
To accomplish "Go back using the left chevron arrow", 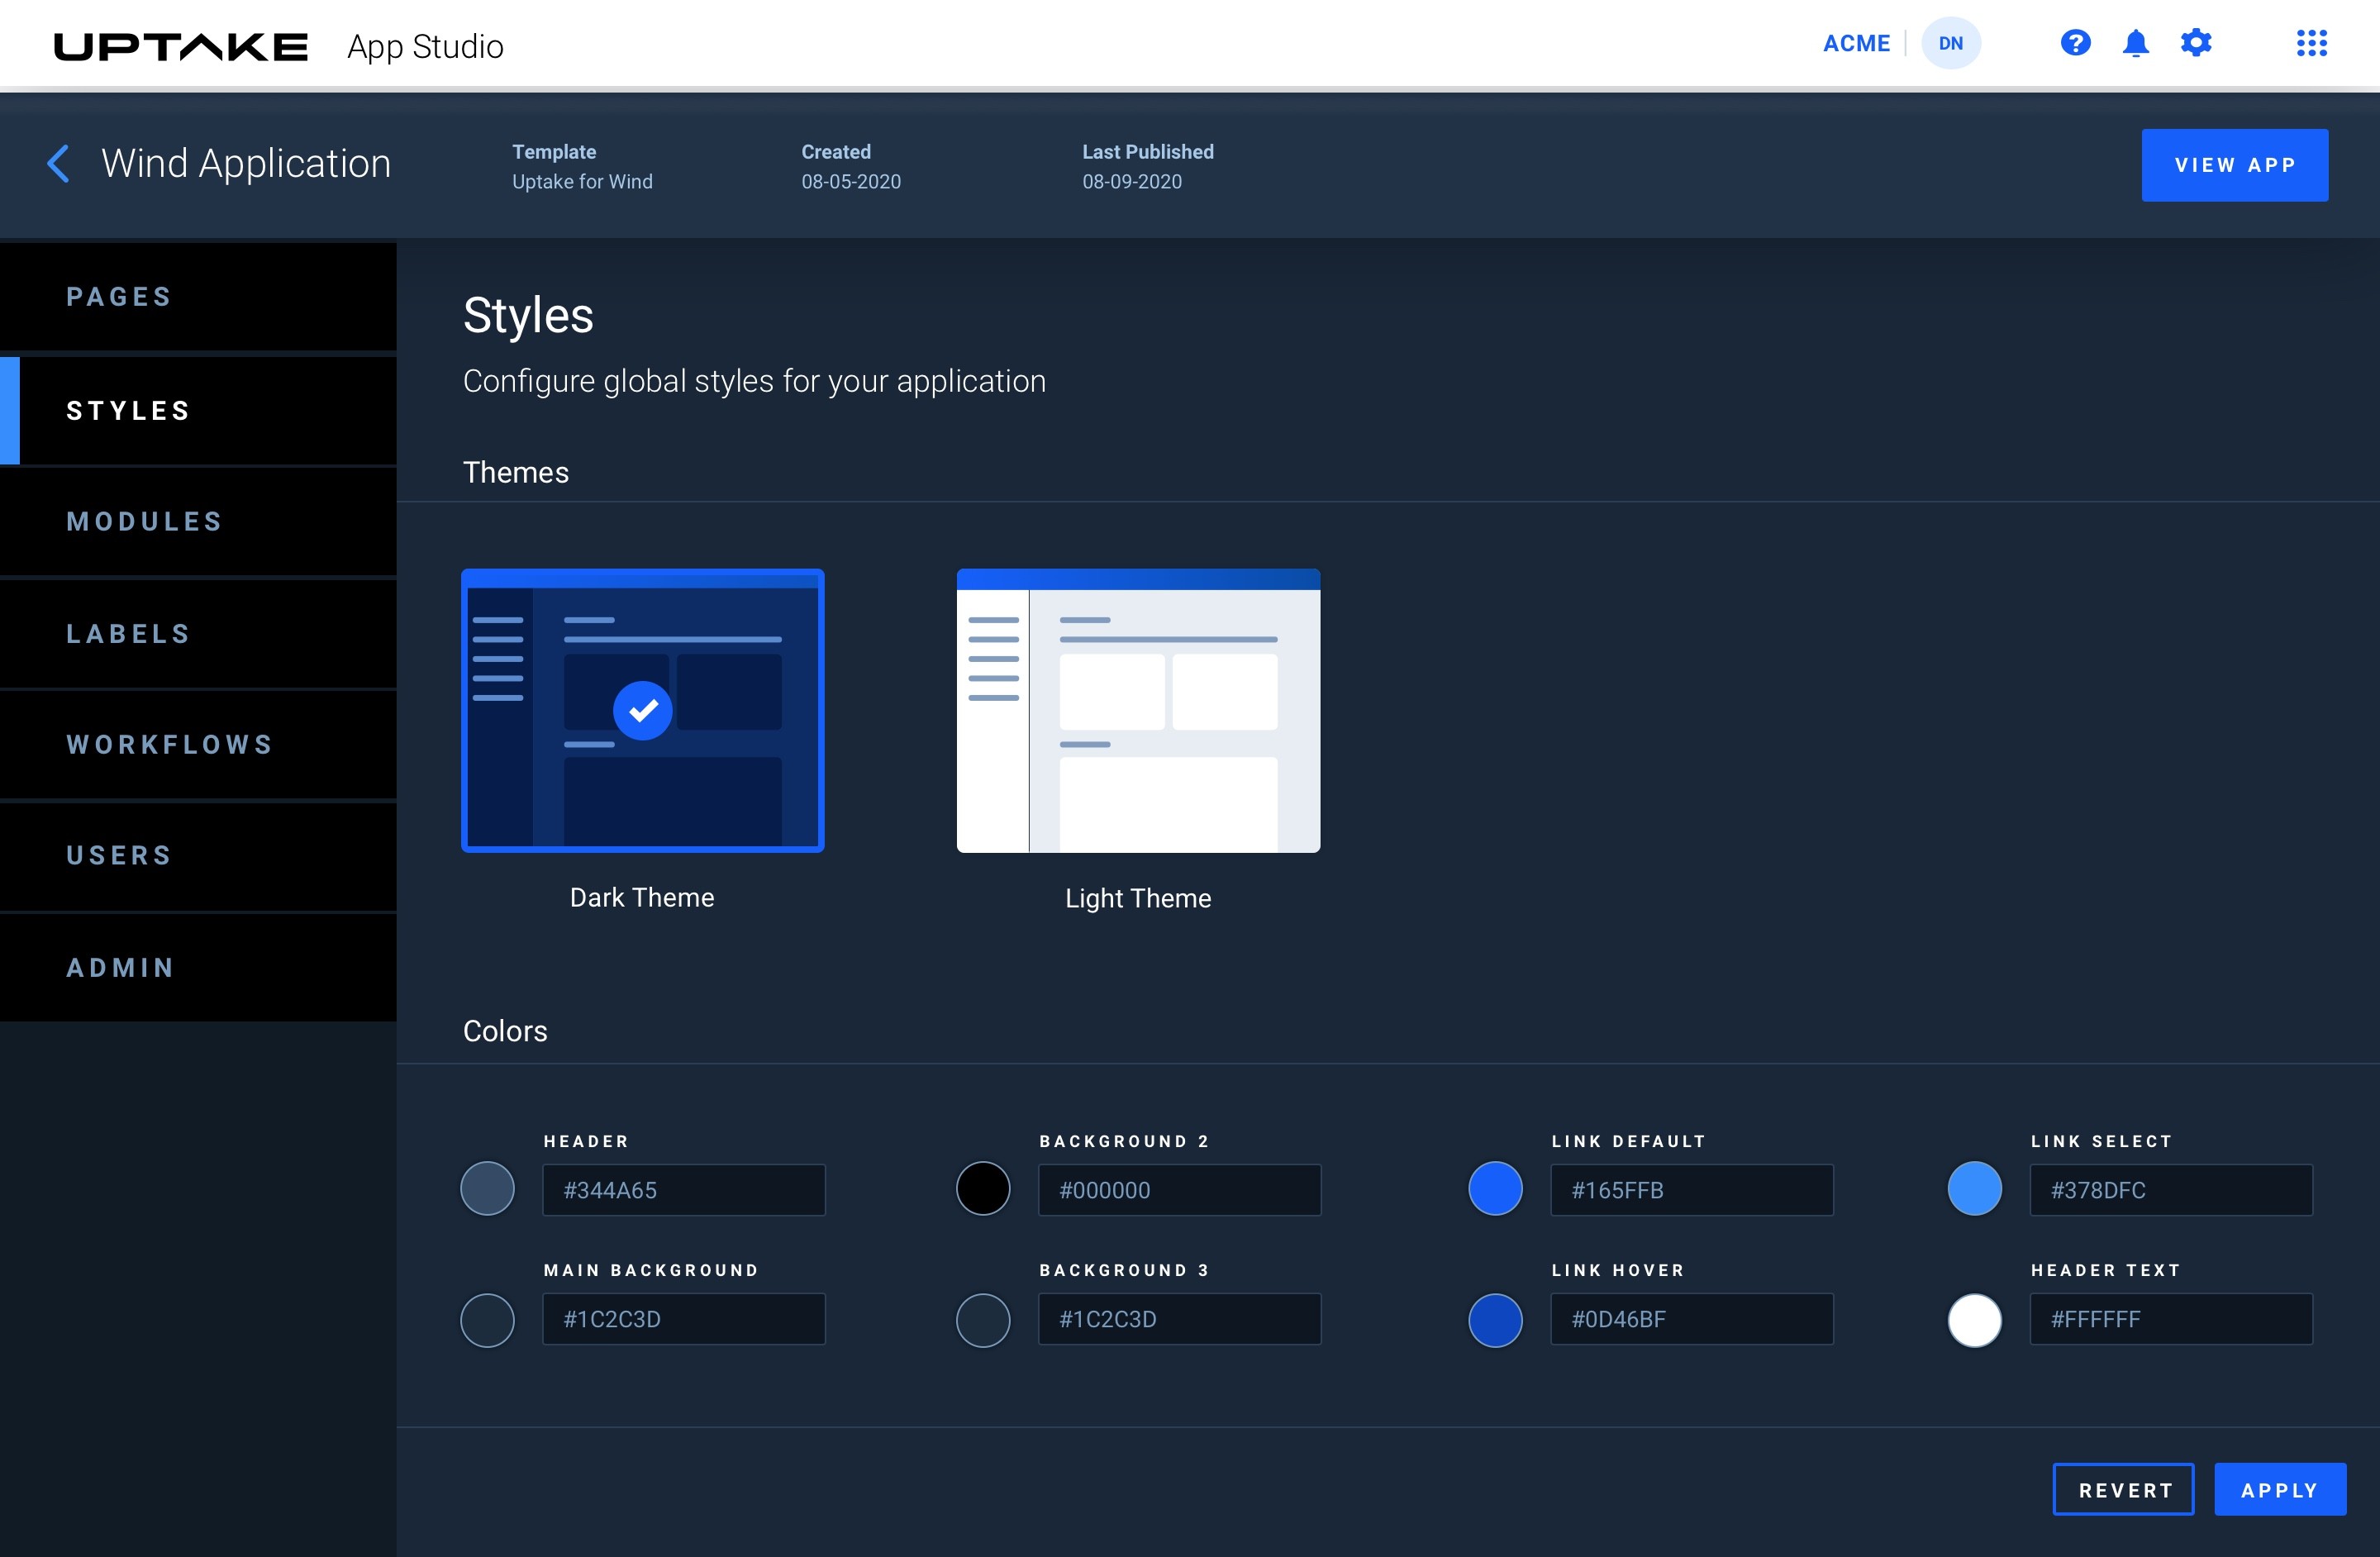I will click(x=58, y=164).
